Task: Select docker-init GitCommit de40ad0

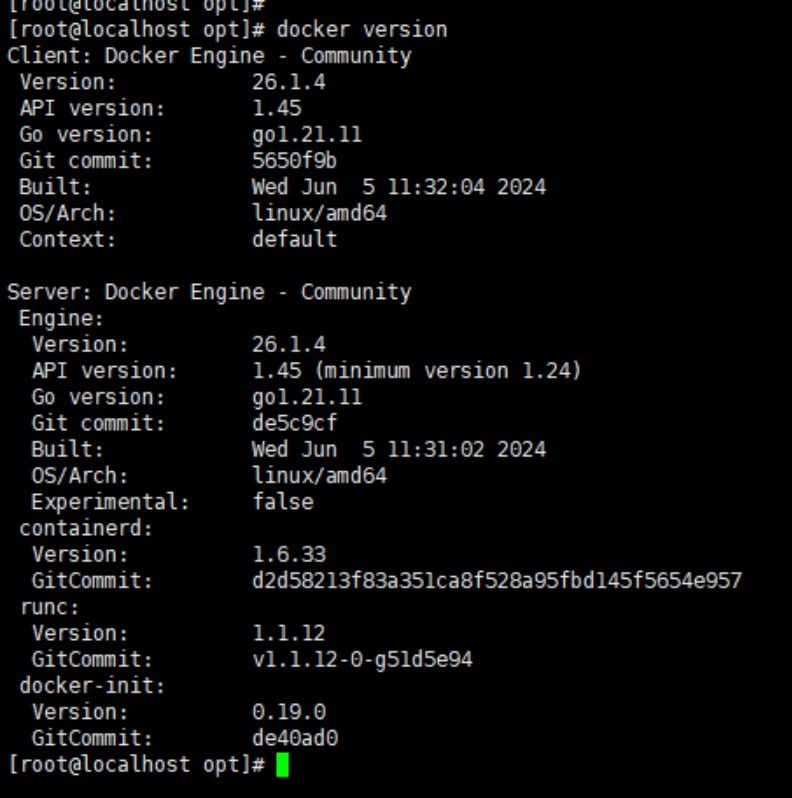Action: [x=294, y=739]
